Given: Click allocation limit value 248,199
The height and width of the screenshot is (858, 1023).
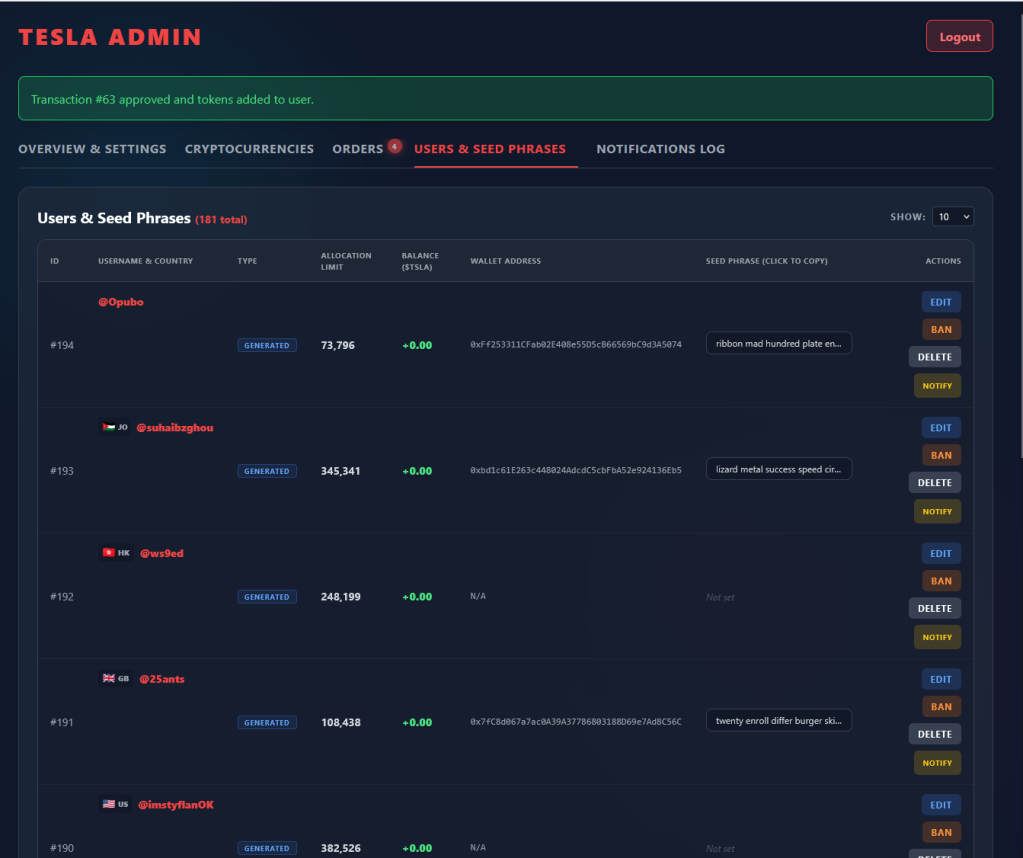Looking at the screenshot, I should pos(340,596).
